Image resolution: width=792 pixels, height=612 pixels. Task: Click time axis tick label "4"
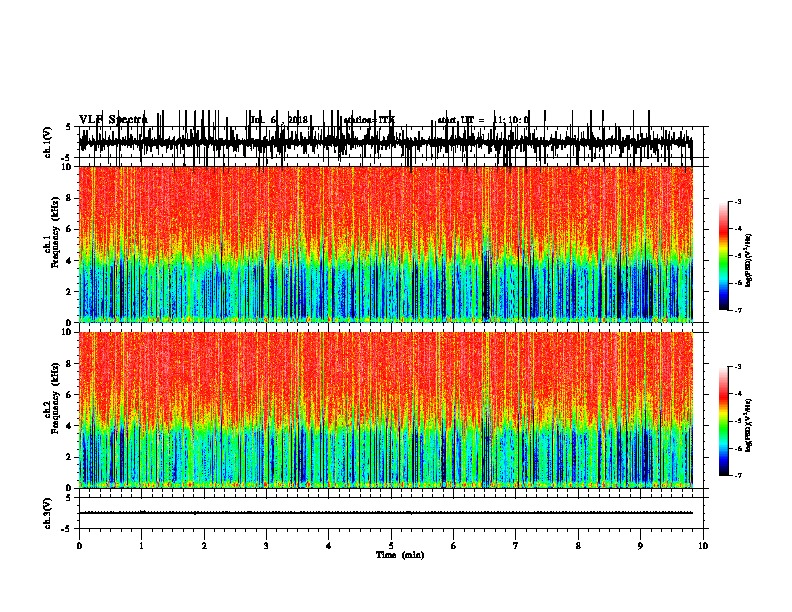(329, 546)
